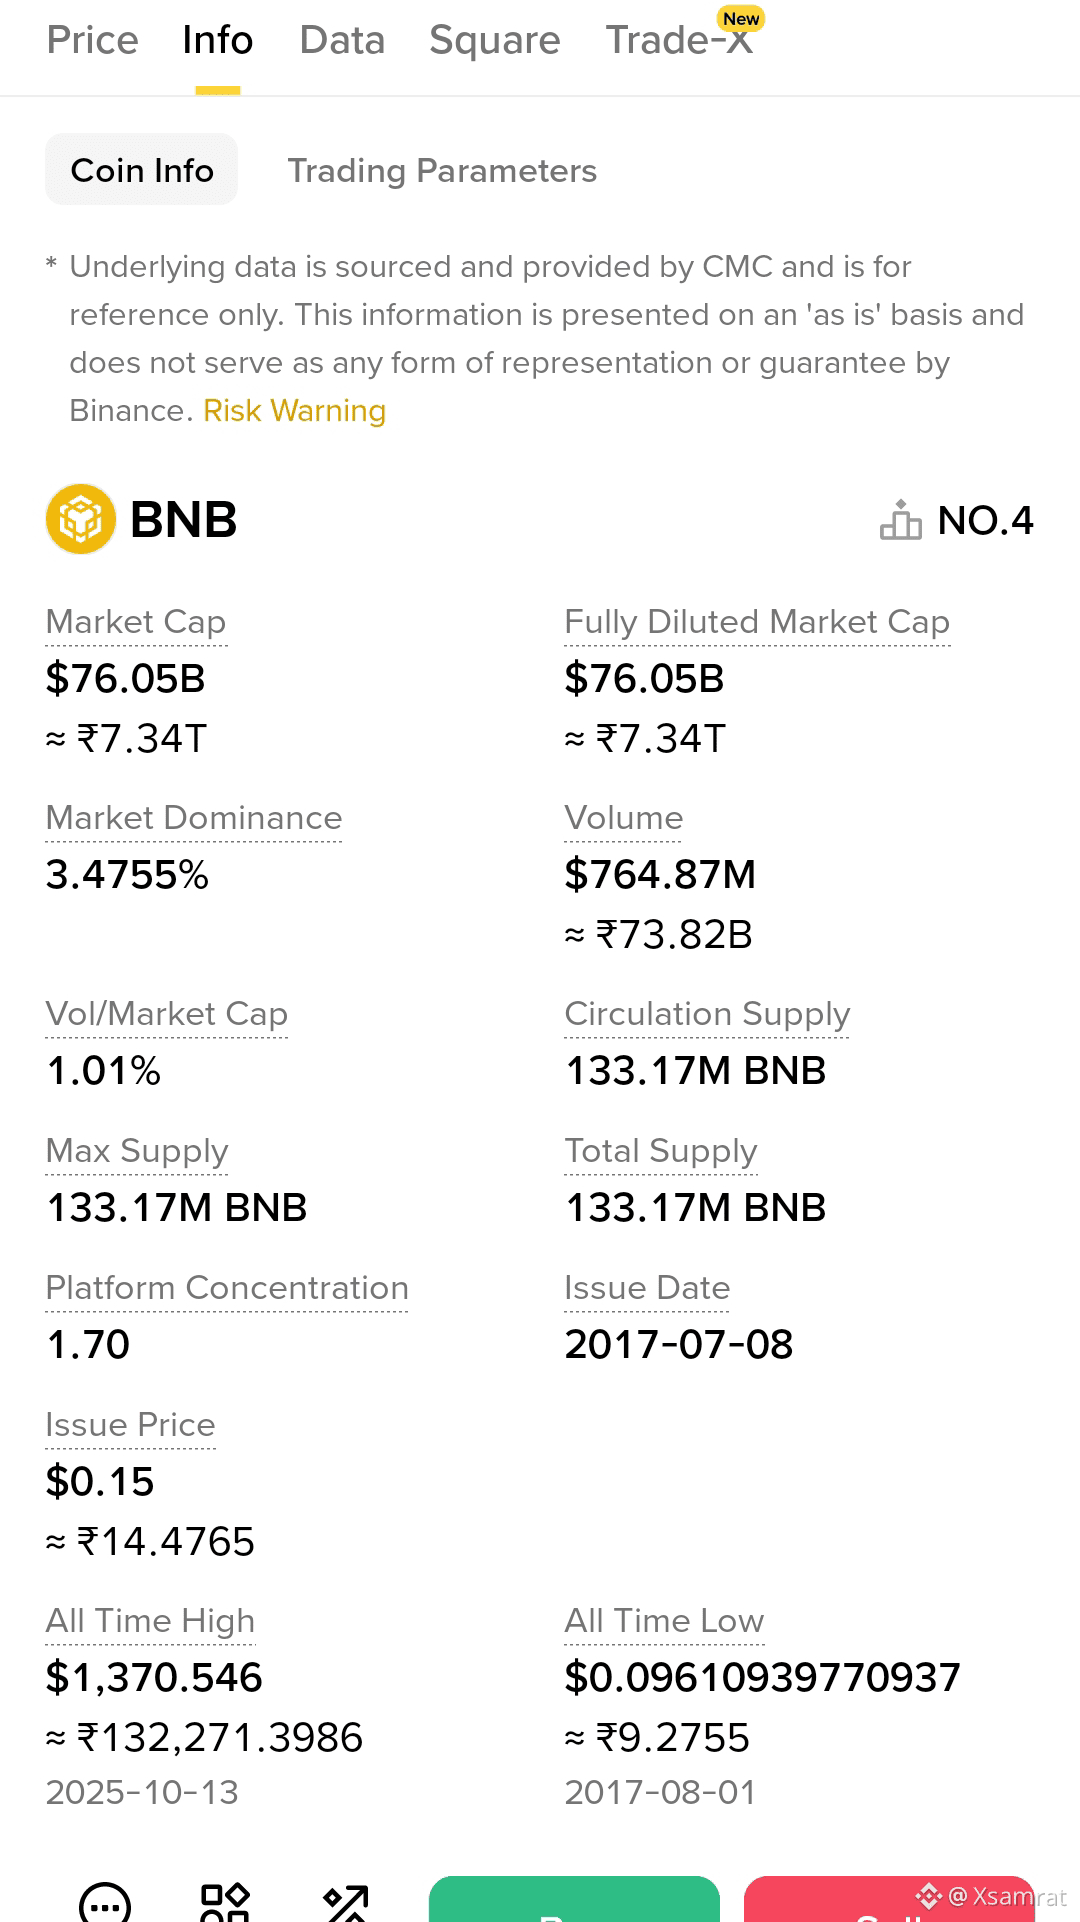Select the Coin Info pill
This screenshot has height=1922, width=1080.
(142, 170)
